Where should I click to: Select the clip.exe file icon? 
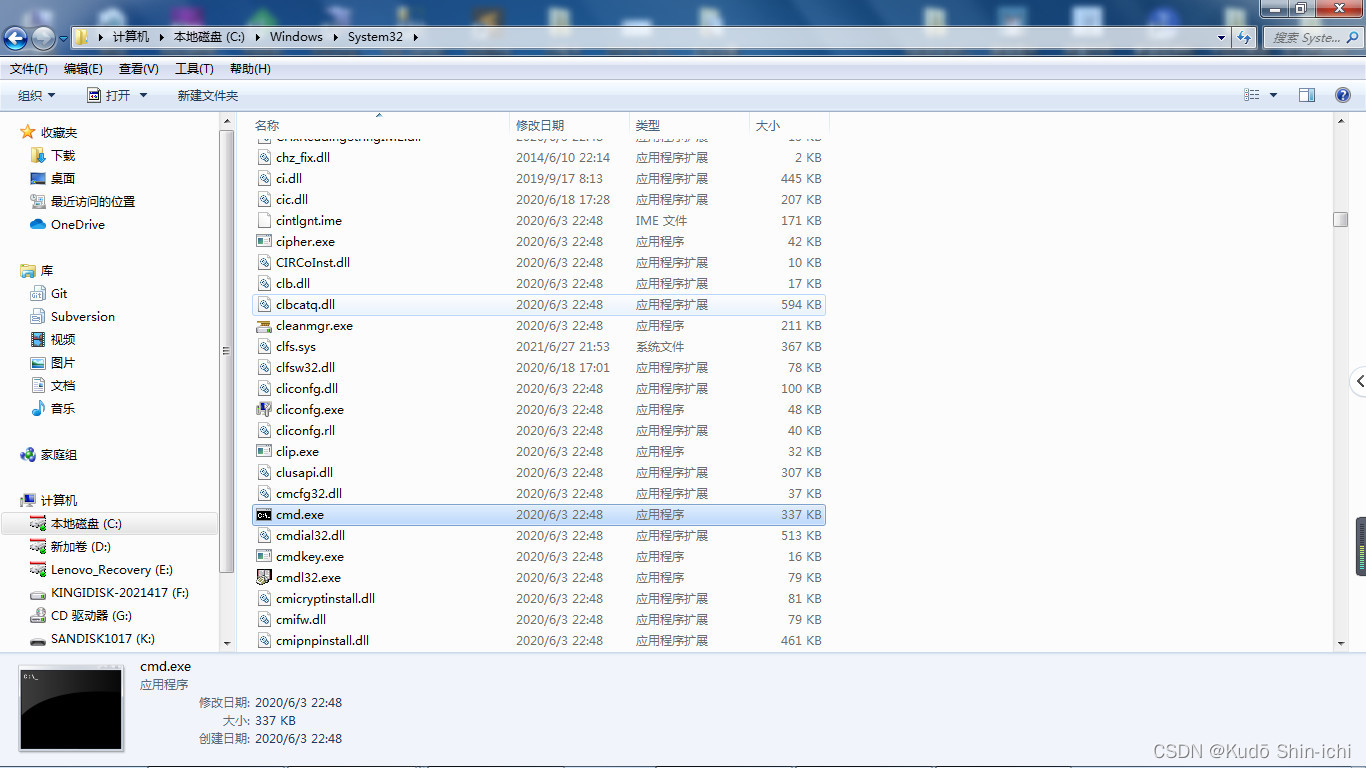point(264,452)
